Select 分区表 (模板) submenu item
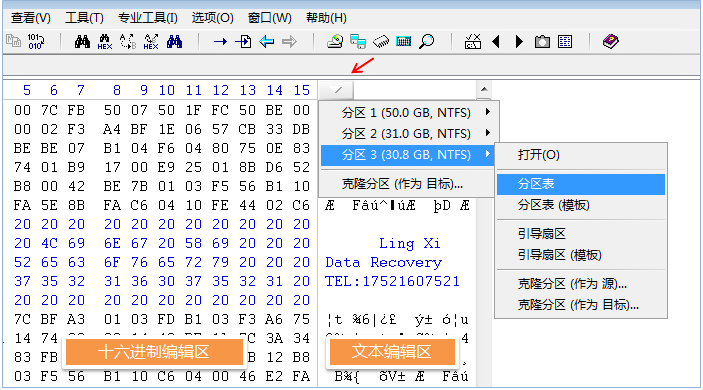Screen dimensions: 703x390 (x=581, y=205)
